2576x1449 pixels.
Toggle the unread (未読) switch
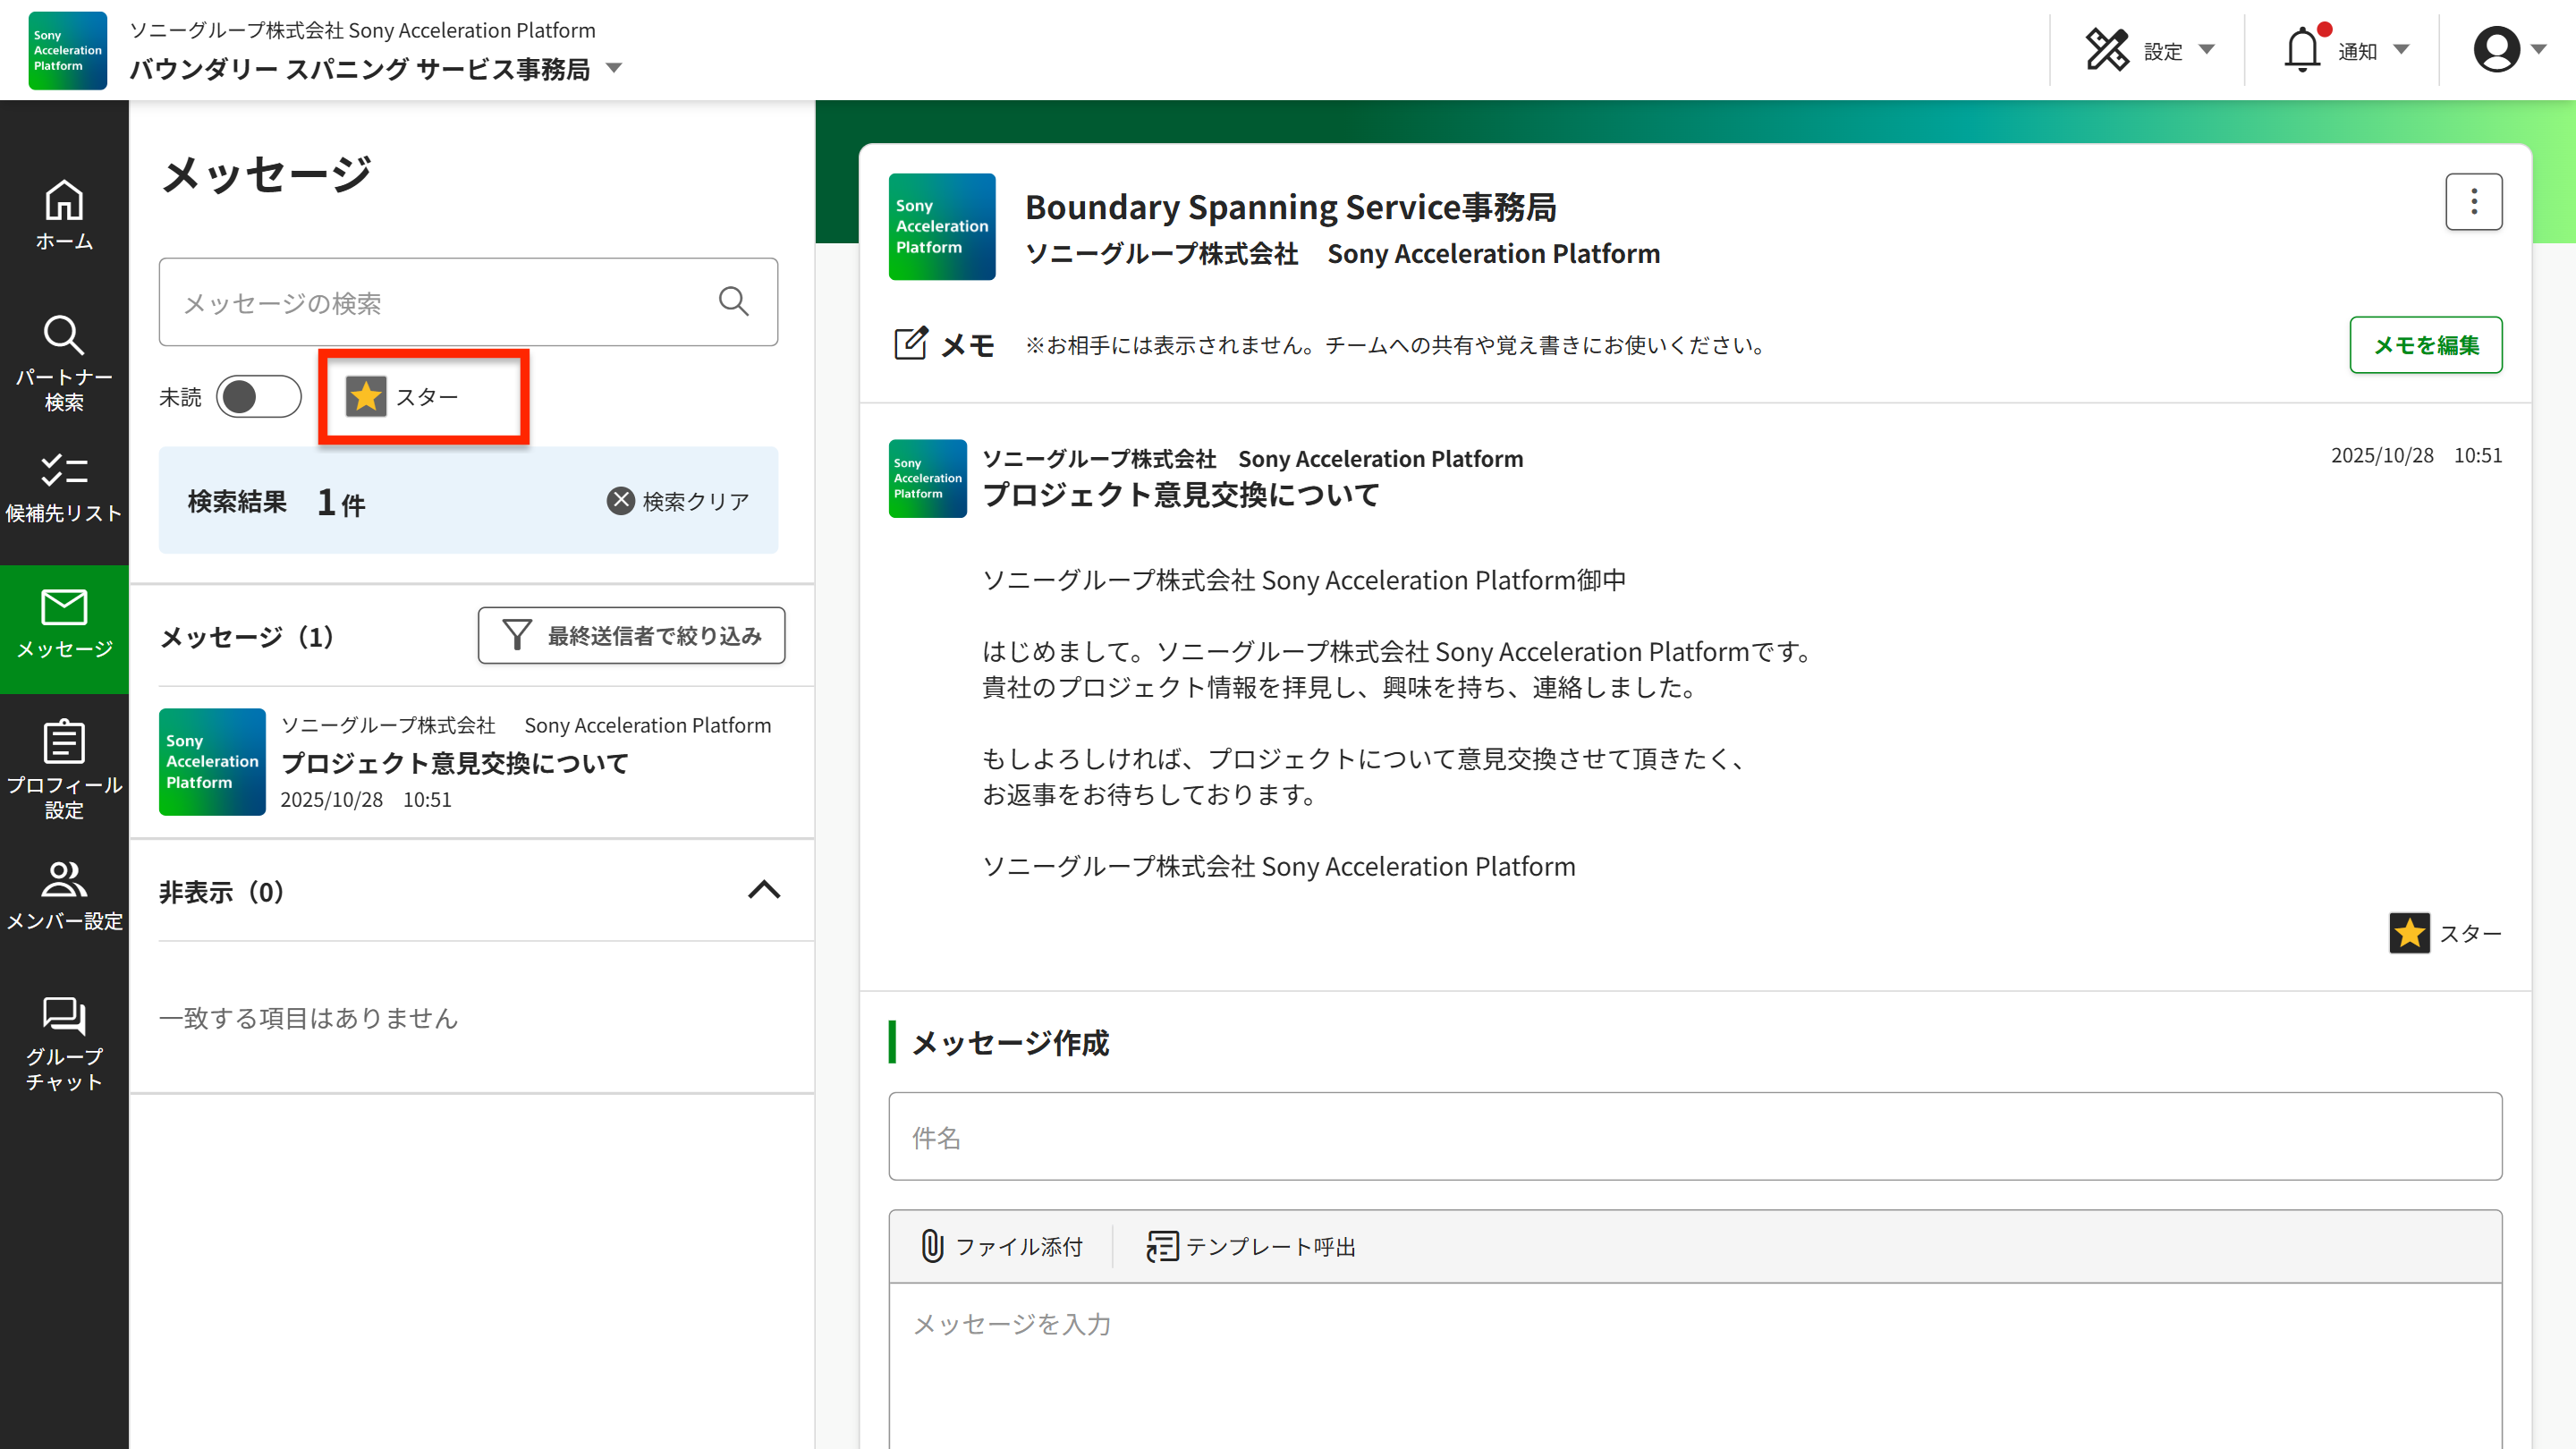[x=258, y=397]
